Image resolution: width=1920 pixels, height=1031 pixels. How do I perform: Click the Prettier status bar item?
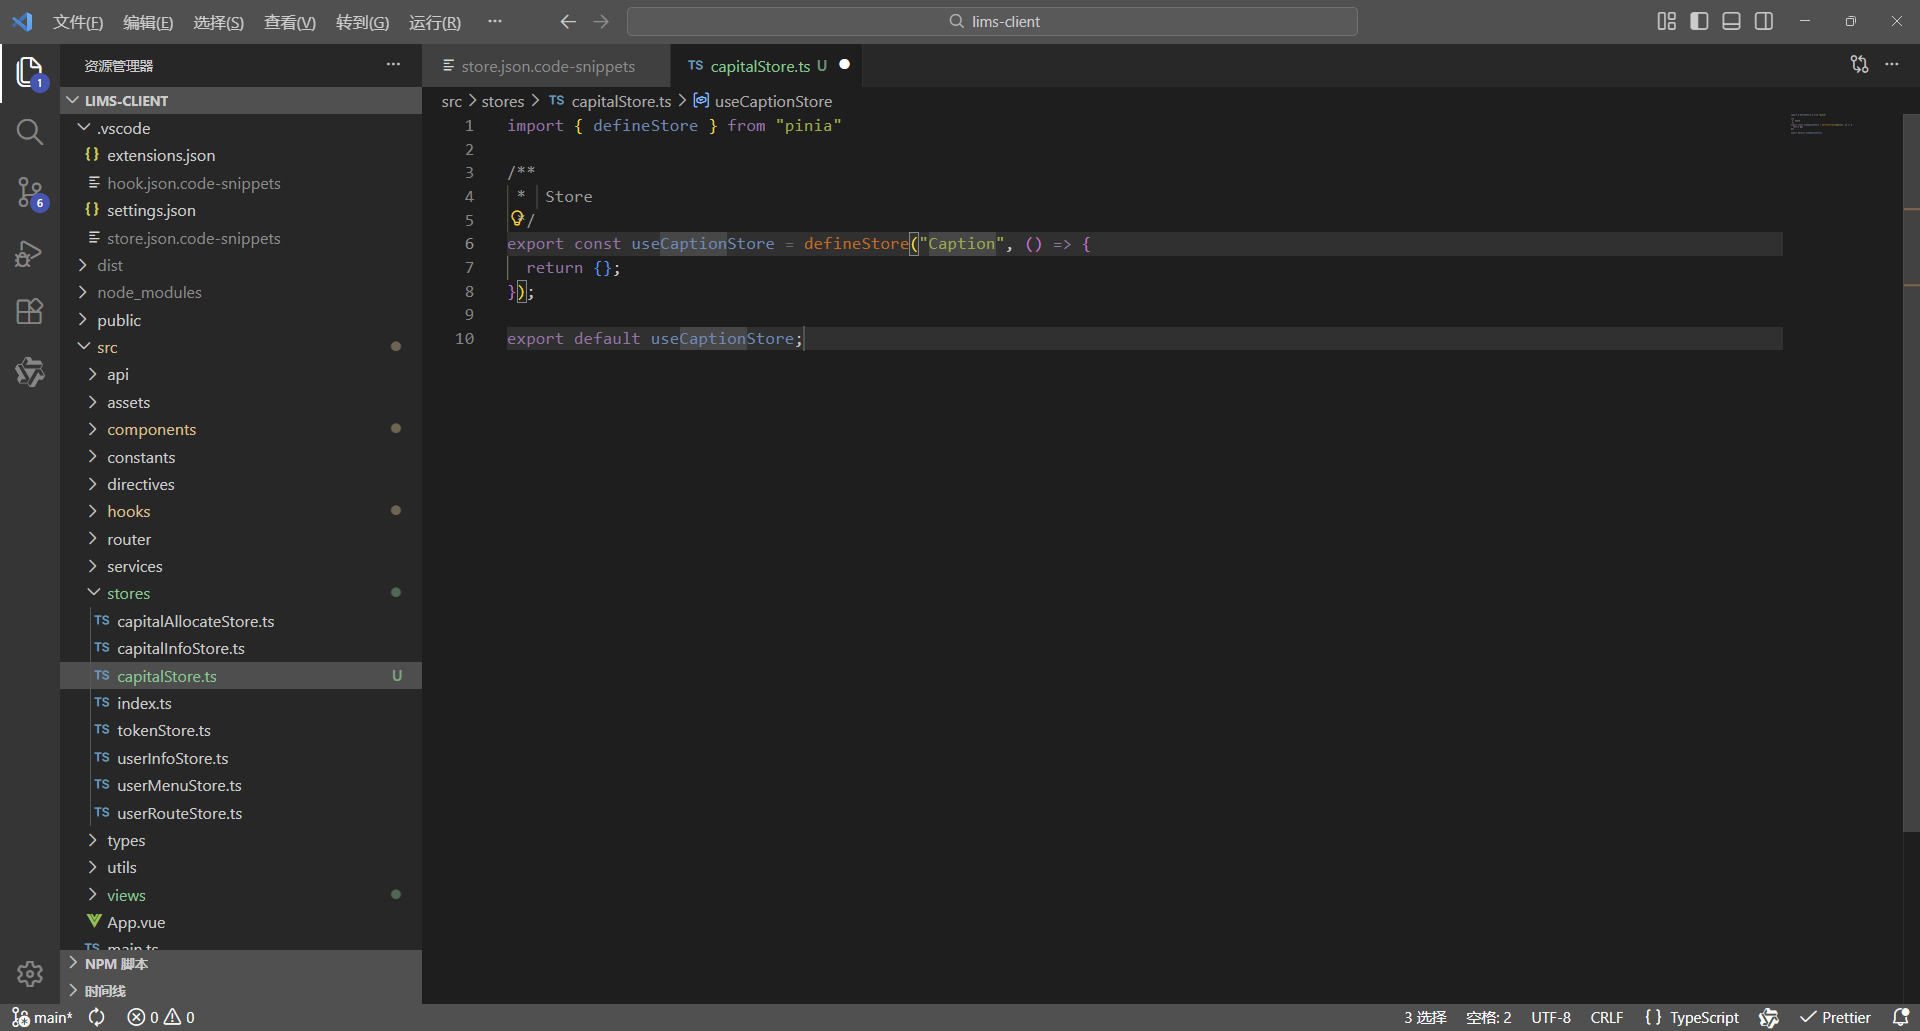pyautogui.click(x=1836, y=1017)
